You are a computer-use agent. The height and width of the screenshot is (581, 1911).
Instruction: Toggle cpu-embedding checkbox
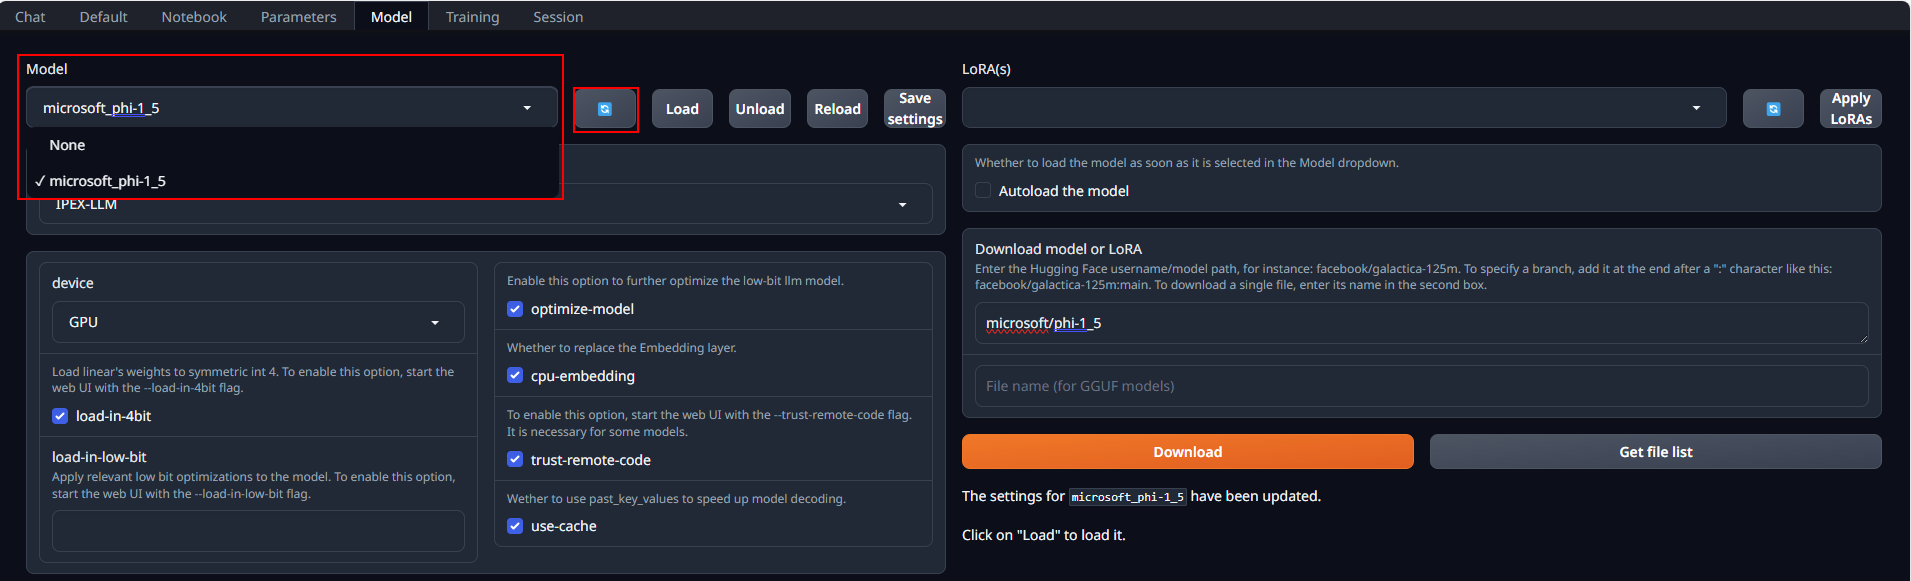pyautogui.click(x=515, y=376)
